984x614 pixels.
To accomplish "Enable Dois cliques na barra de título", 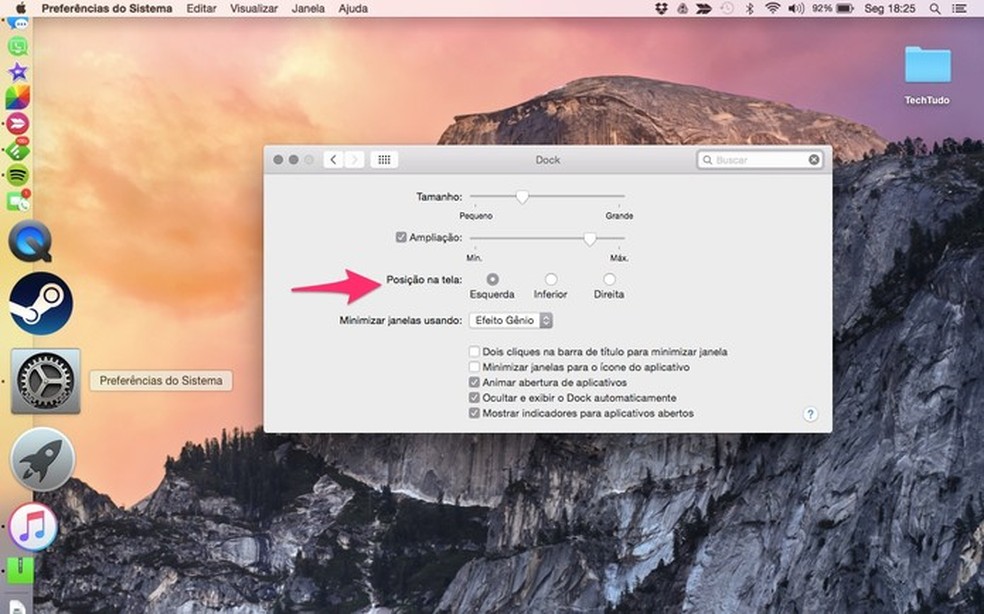I will (474, 352).
